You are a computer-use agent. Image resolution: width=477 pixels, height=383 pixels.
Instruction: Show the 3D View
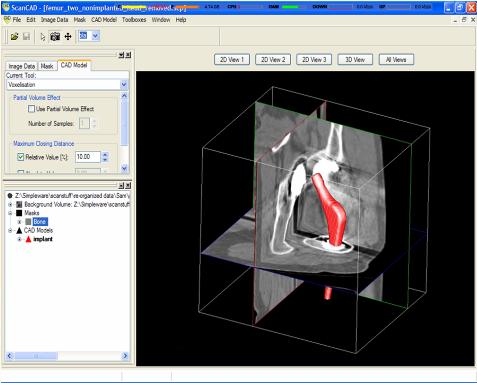(x=355, y=60)
